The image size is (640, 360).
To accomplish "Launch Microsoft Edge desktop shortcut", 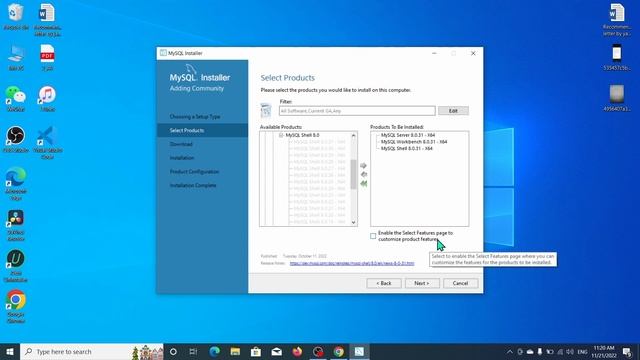I will (x=16, y=183).
